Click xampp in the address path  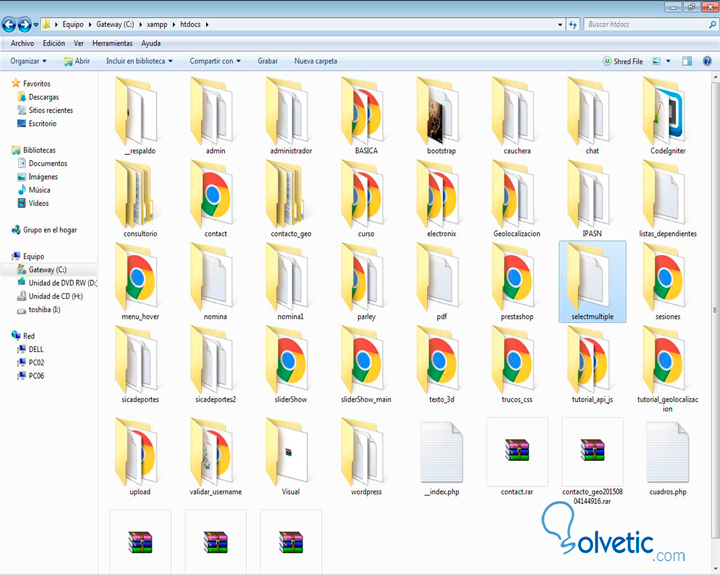[x=157, y=24]
